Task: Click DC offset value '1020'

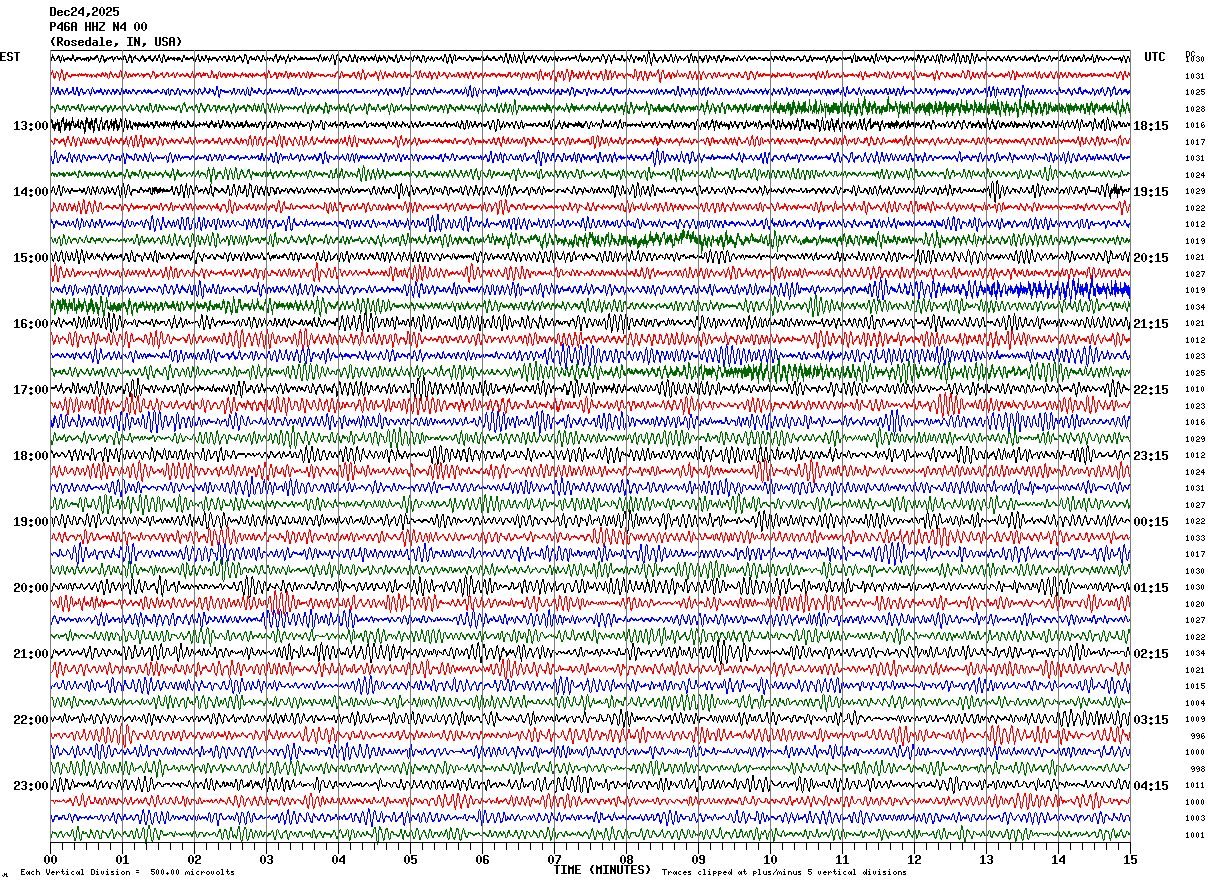Action: (1194, 604)
